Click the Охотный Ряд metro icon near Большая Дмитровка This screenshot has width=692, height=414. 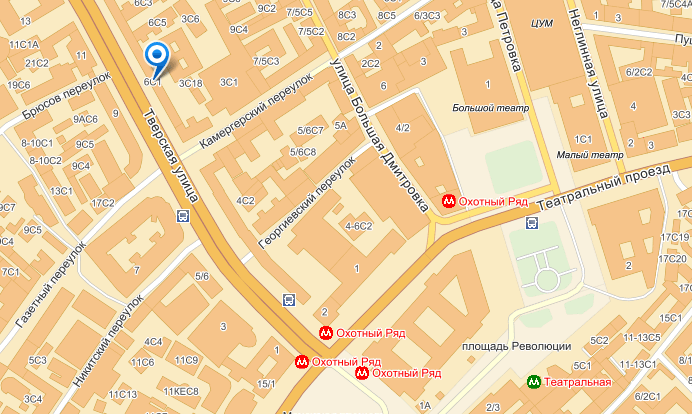tap(449, 201)
